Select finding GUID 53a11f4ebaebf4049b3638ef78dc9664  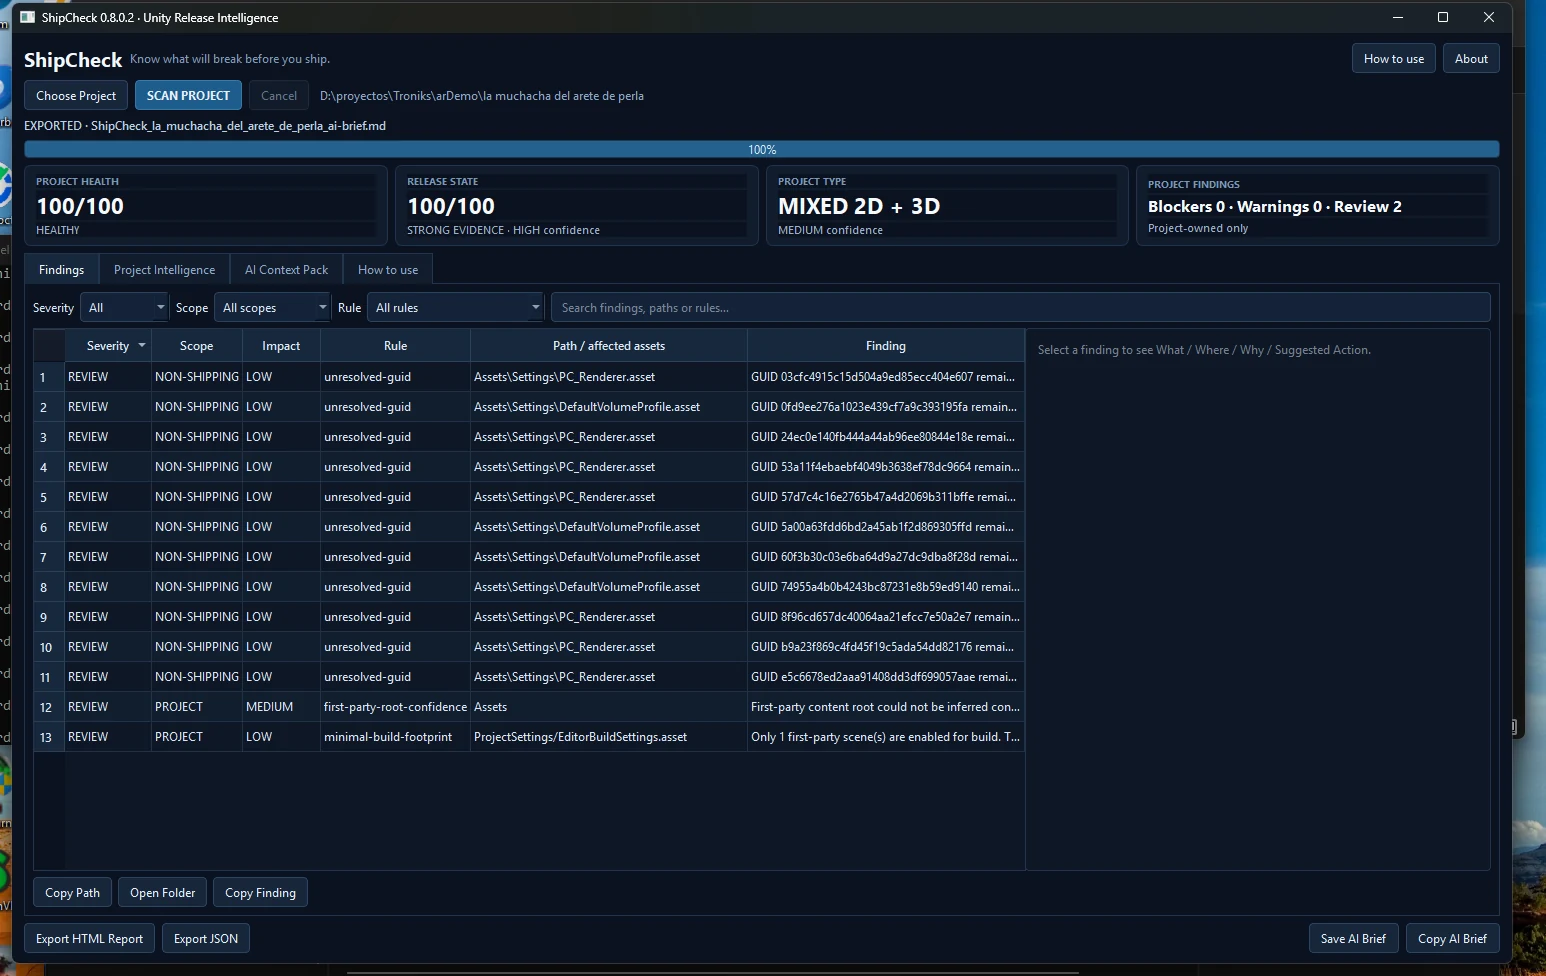tap(885, 467)
